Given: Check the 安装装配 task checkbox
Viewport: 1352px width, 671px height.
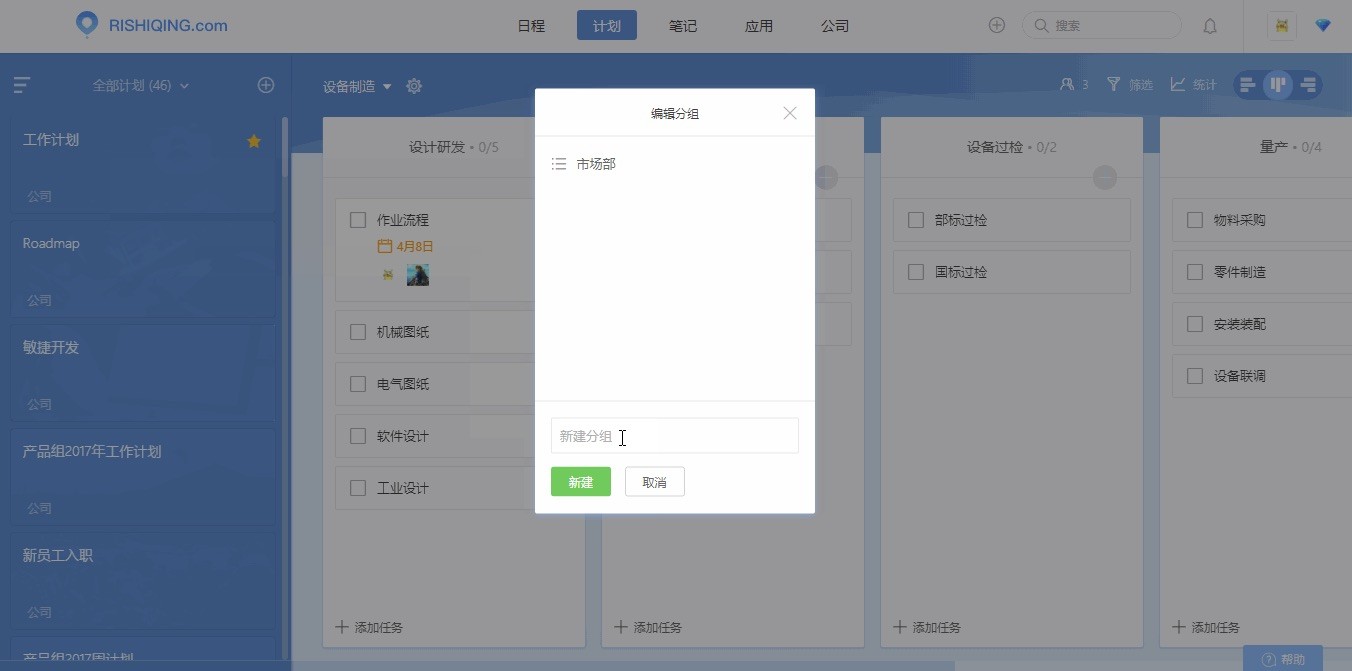Looking at the screenshot, I should 1194,324.
